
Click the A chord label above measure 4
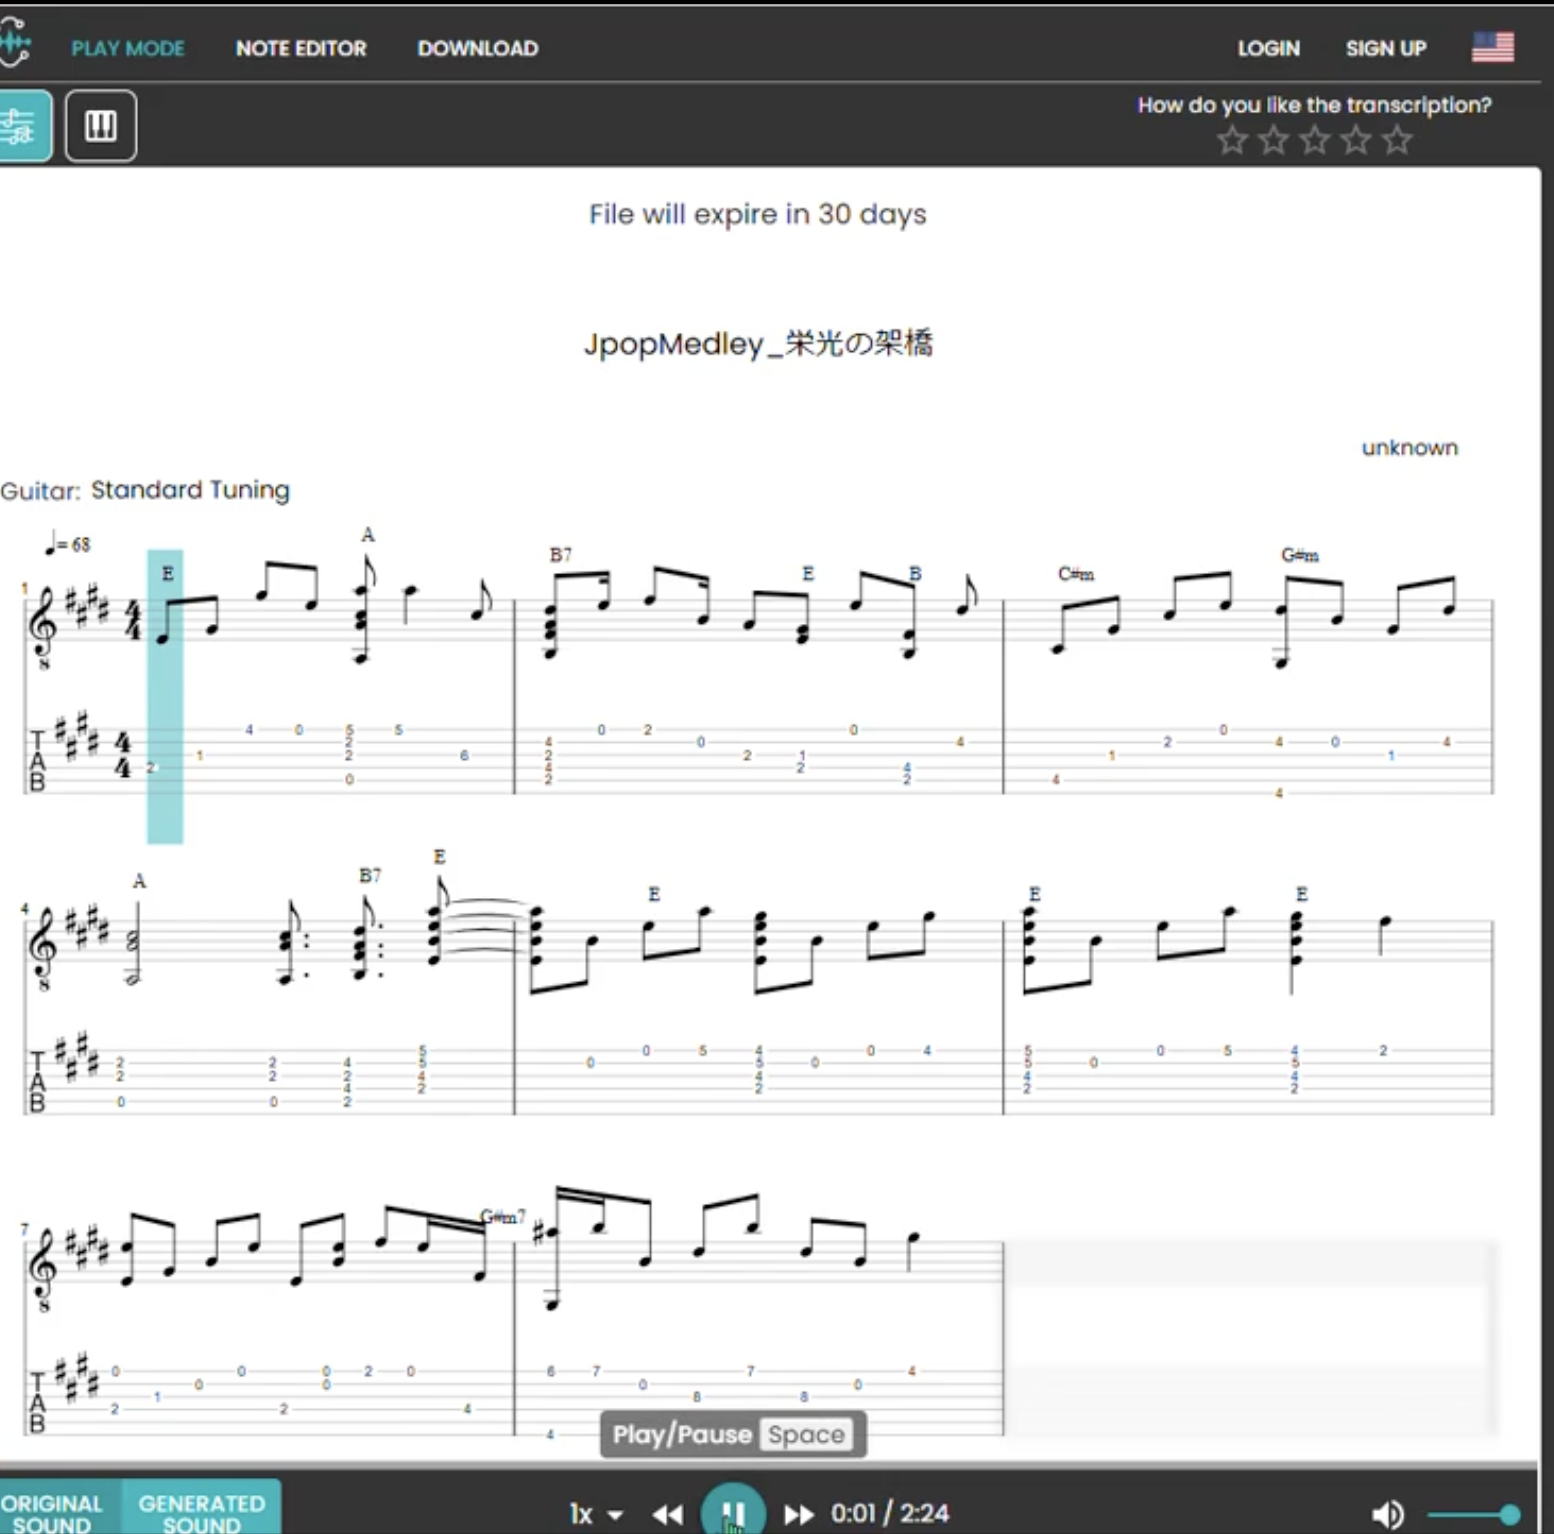coord(139,881)
